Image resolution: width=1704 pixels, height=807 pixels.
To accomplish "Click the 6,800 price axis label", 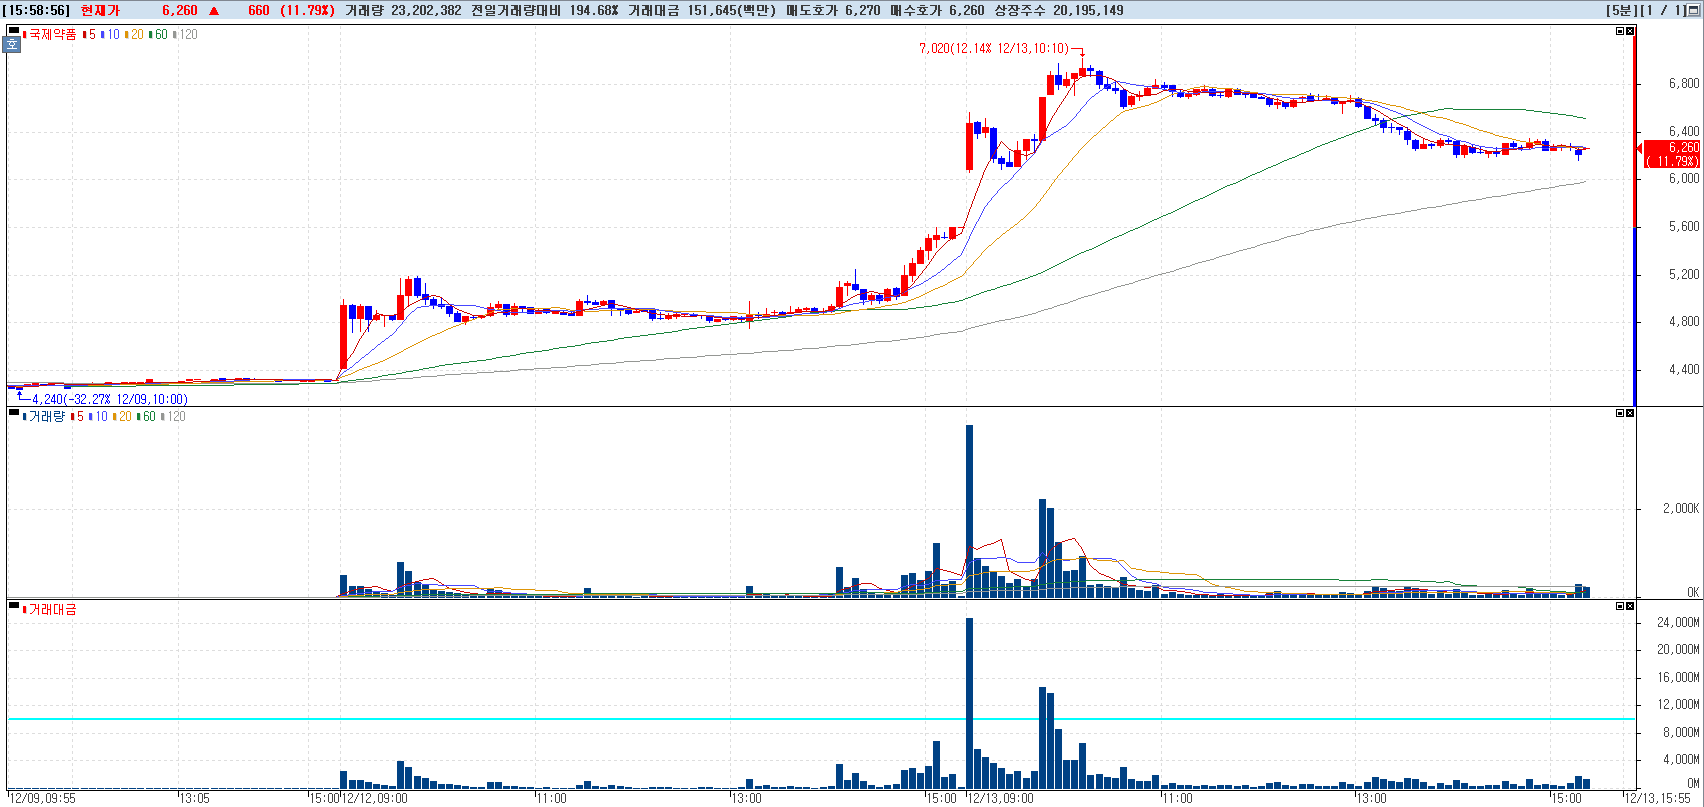I will click(x=1683, y=83).
